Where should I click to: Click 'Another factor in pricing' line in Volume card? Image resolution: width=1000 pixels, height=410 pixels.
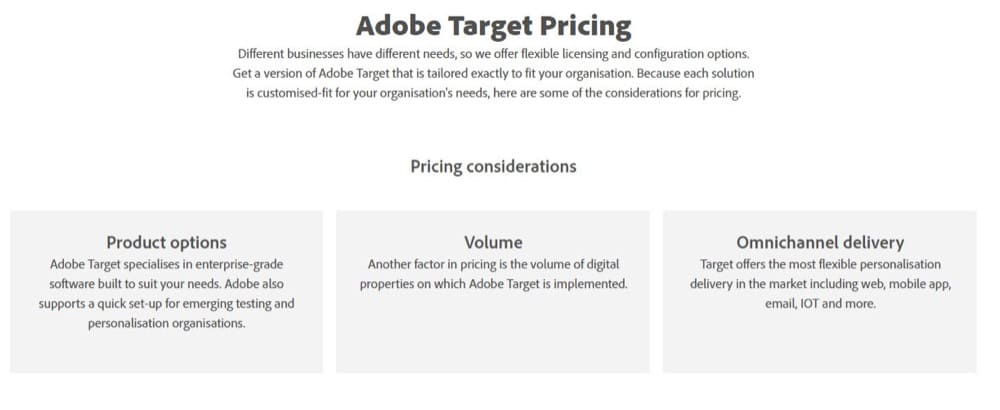pos(493,264)
